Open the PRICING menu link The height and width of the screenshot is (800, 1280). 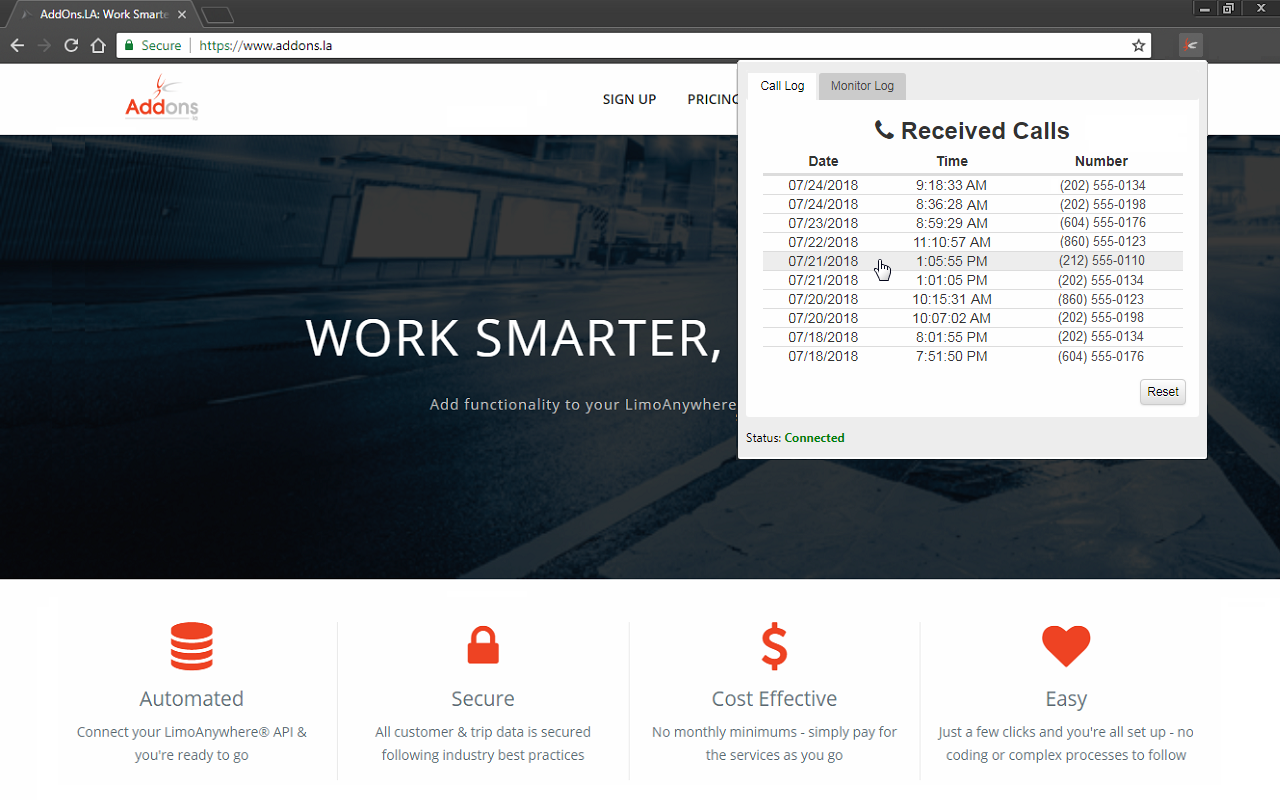(713, 99)
